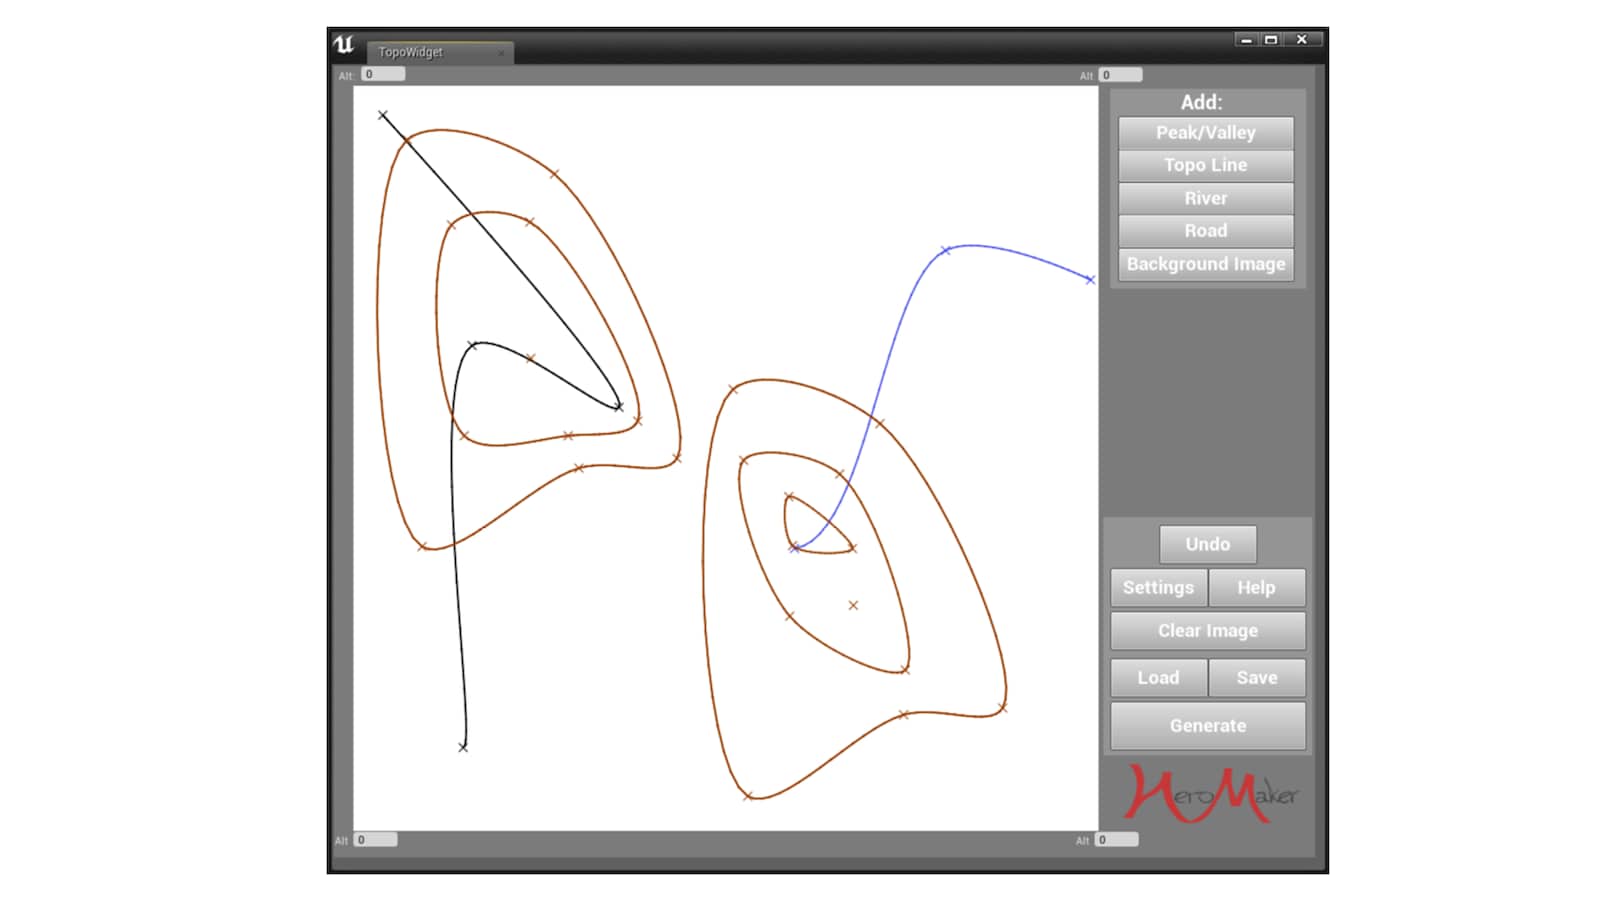Choose the Road add button
This screenshot has width=1600, height=900.
click(1205, 231)
